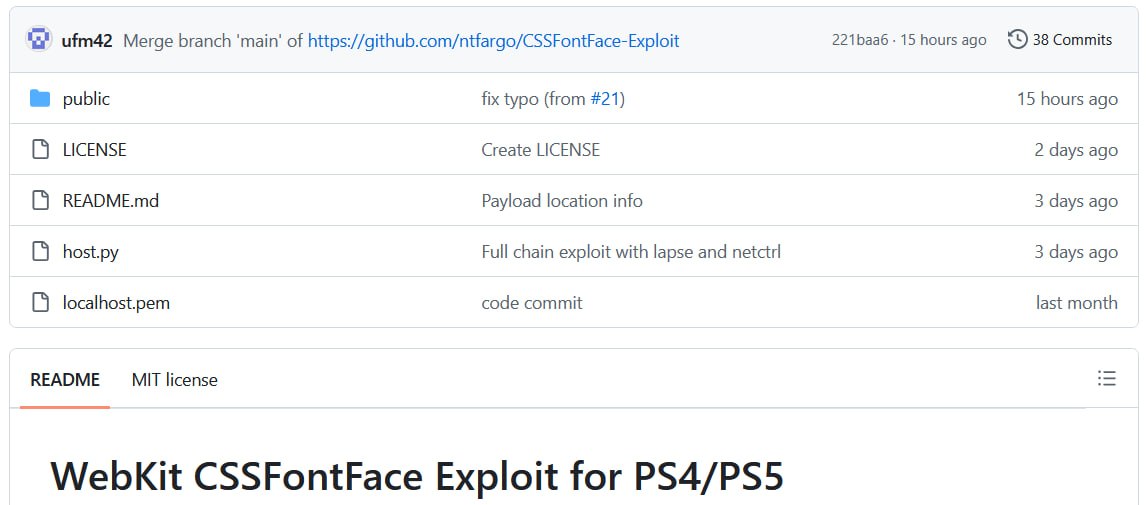Switch to the MIT license tab
This screenshot has width=1148, height=505.
(x=174, y=380)
